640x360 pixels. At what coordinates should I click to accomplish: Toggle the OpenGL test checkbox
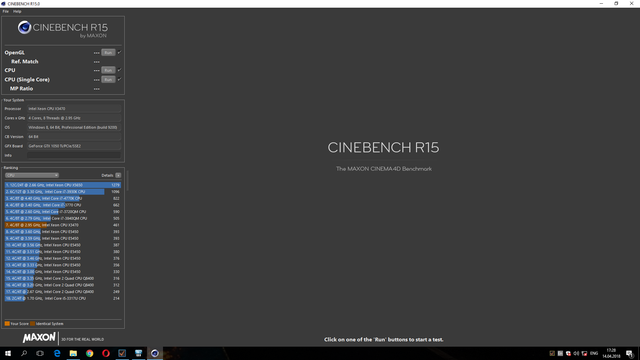[120, 52]
